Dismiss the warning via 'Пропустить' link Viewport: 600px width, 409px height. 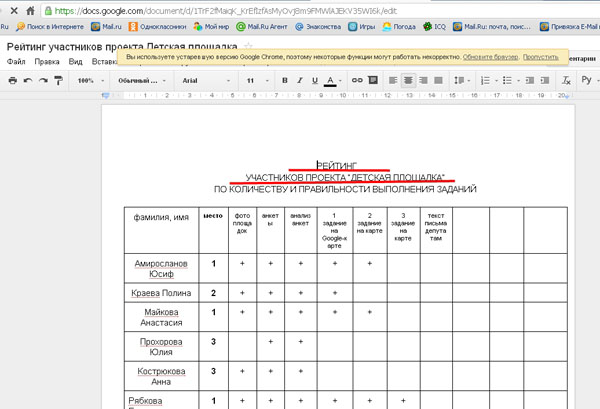click(x=539, y=58)
